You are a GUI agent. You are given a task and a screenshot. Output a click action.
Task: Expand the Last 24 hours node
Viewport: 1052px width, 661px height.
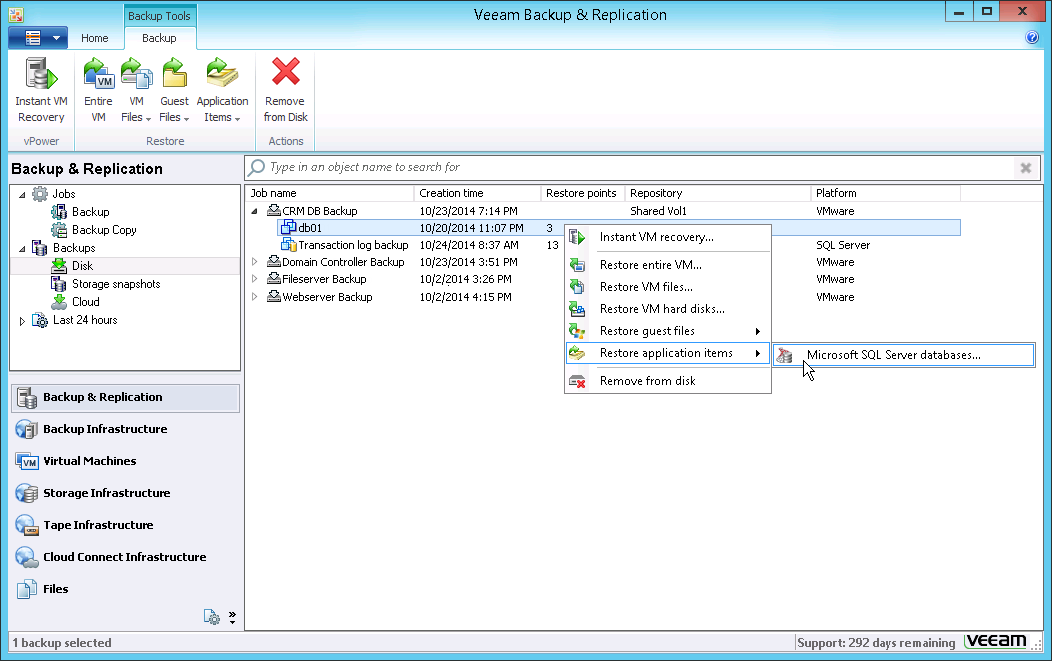(22, 321)
